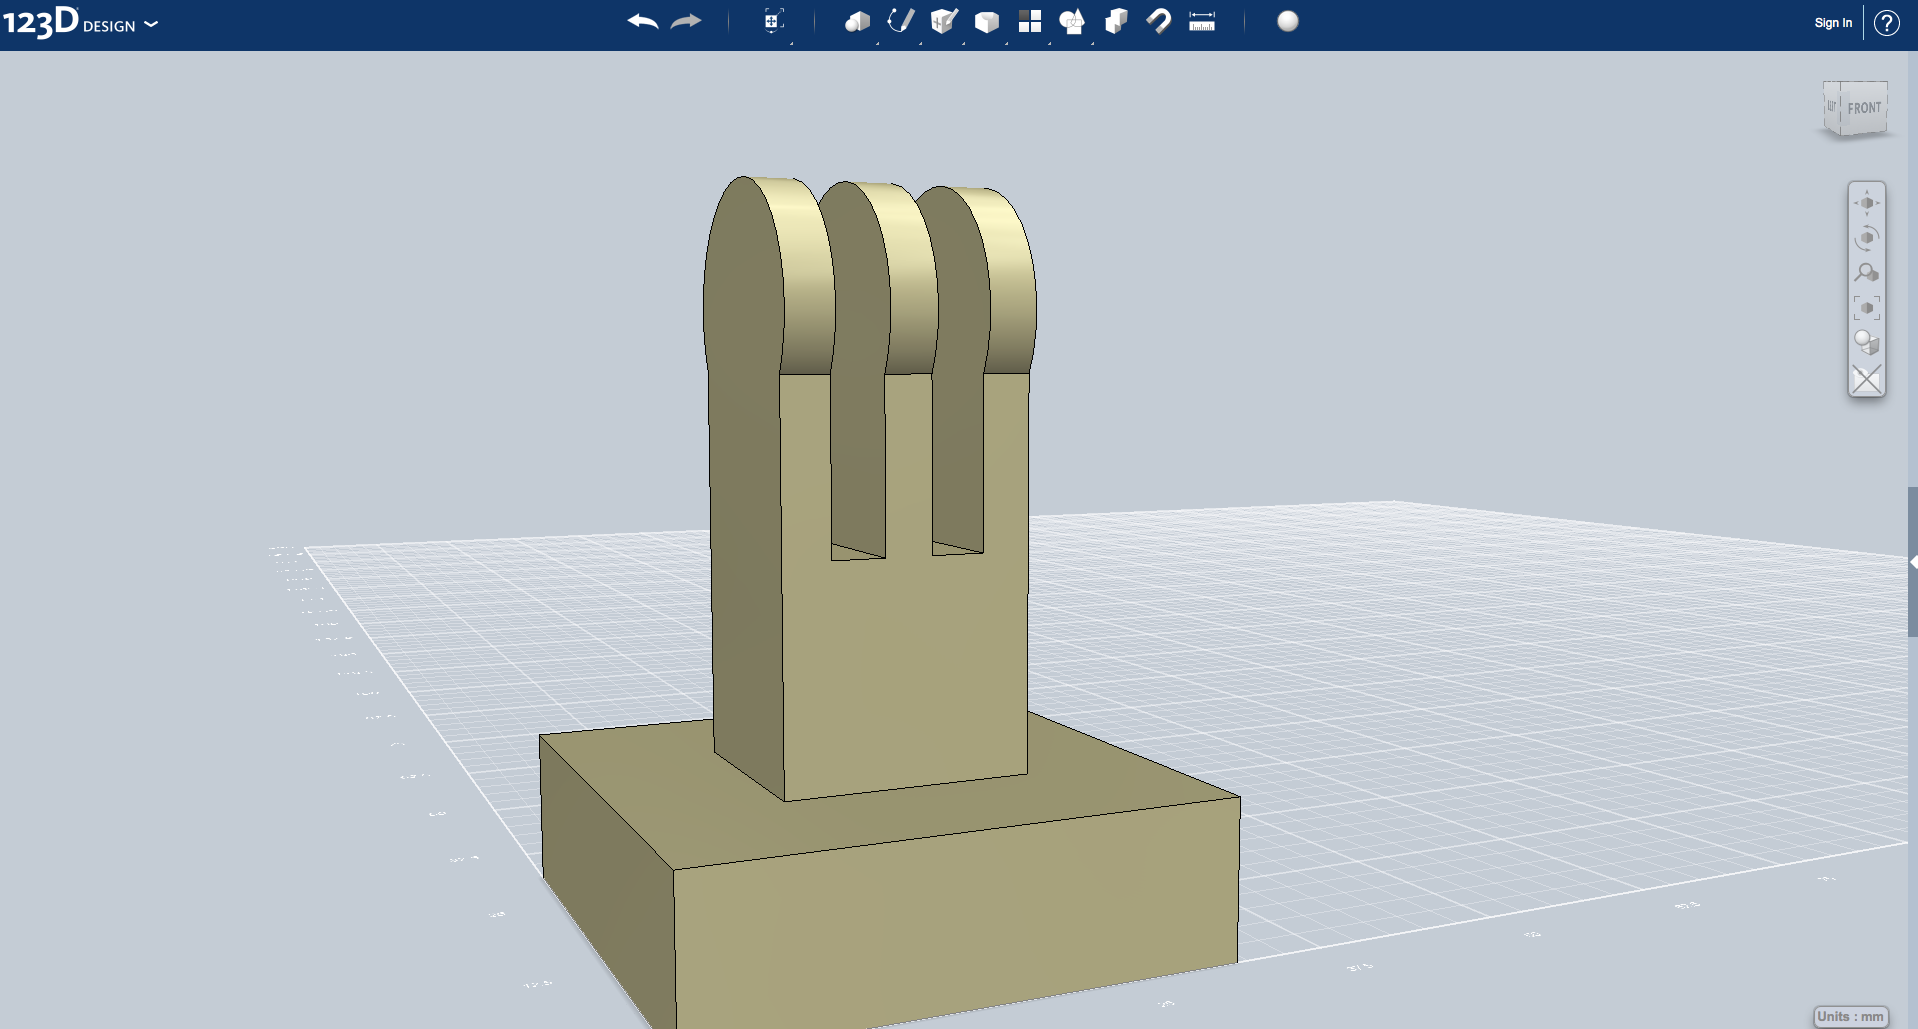Click Sign In link
The height and width of the screenshot is (1029, 1918).
tap(1833, 23)
